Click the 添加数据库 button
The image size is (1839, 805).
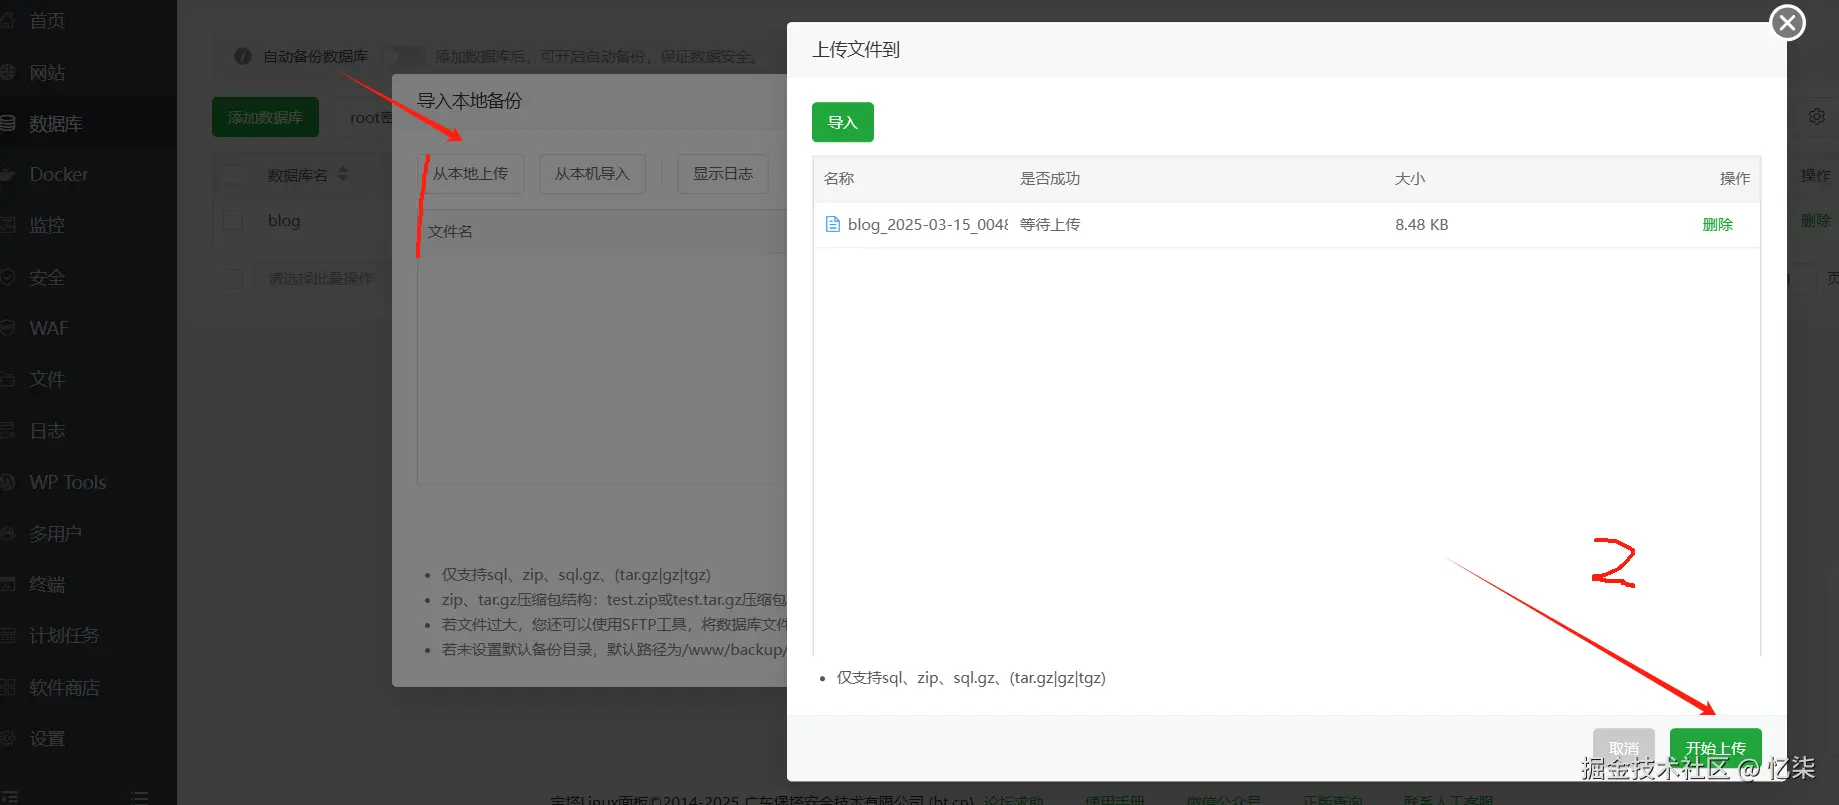(265, 117)
